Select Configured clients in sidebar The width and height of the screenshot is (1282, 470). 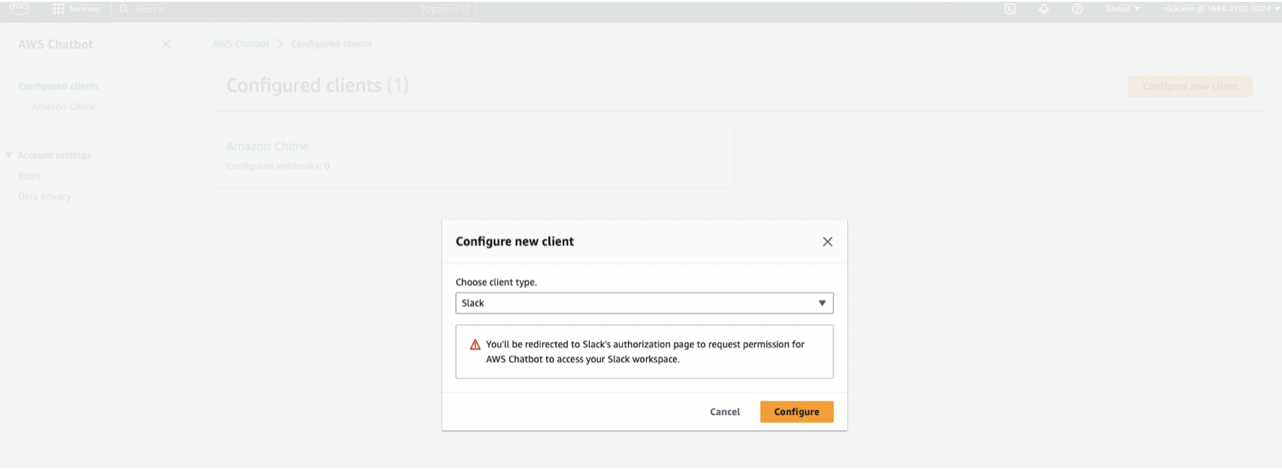click(59, 87)
